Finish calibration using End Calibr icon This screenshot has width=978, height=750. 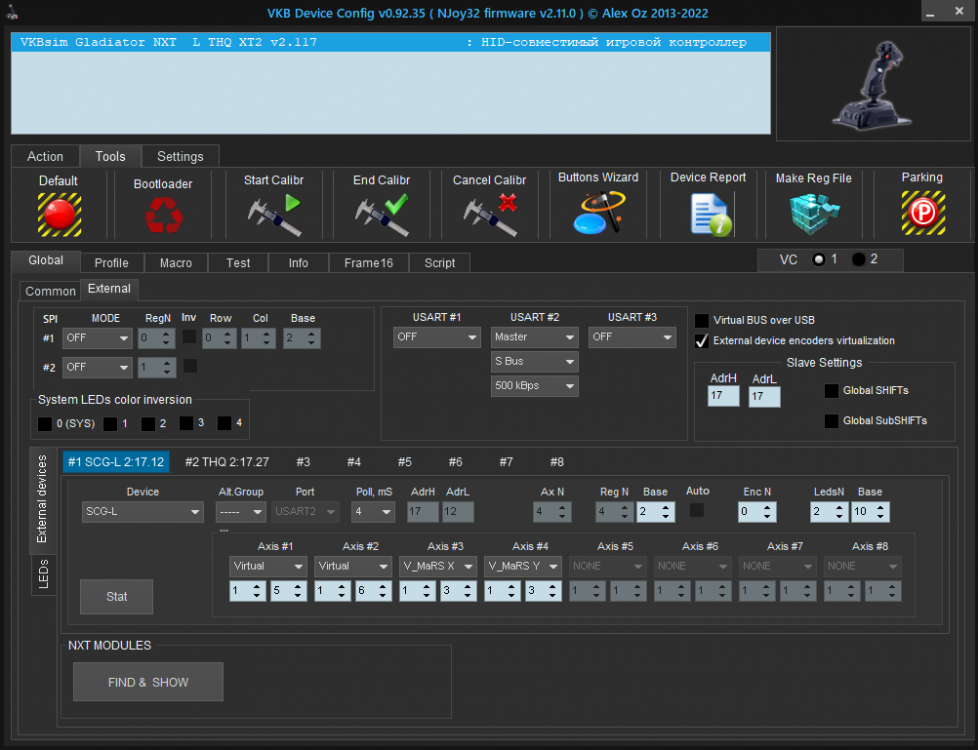[382, 214]
